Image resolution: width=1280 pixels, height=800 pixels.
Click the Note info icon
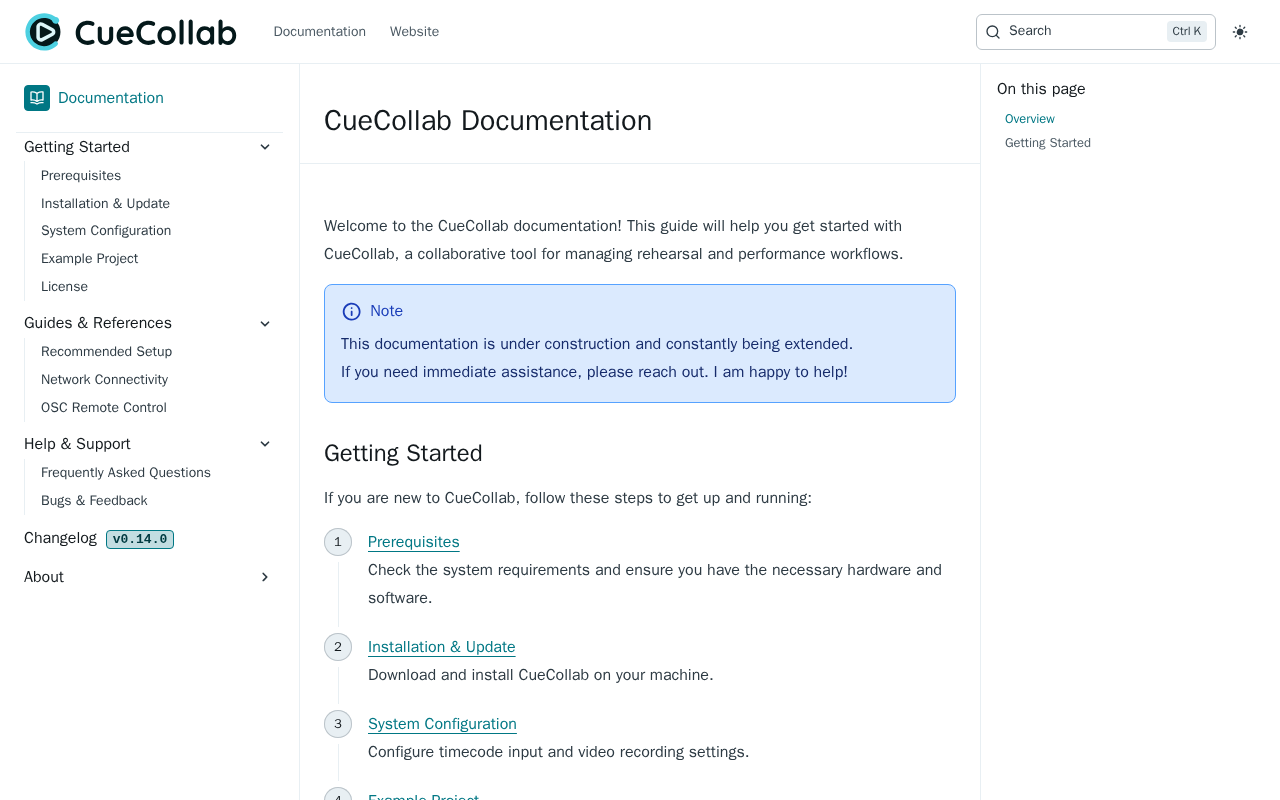[351, 312]
